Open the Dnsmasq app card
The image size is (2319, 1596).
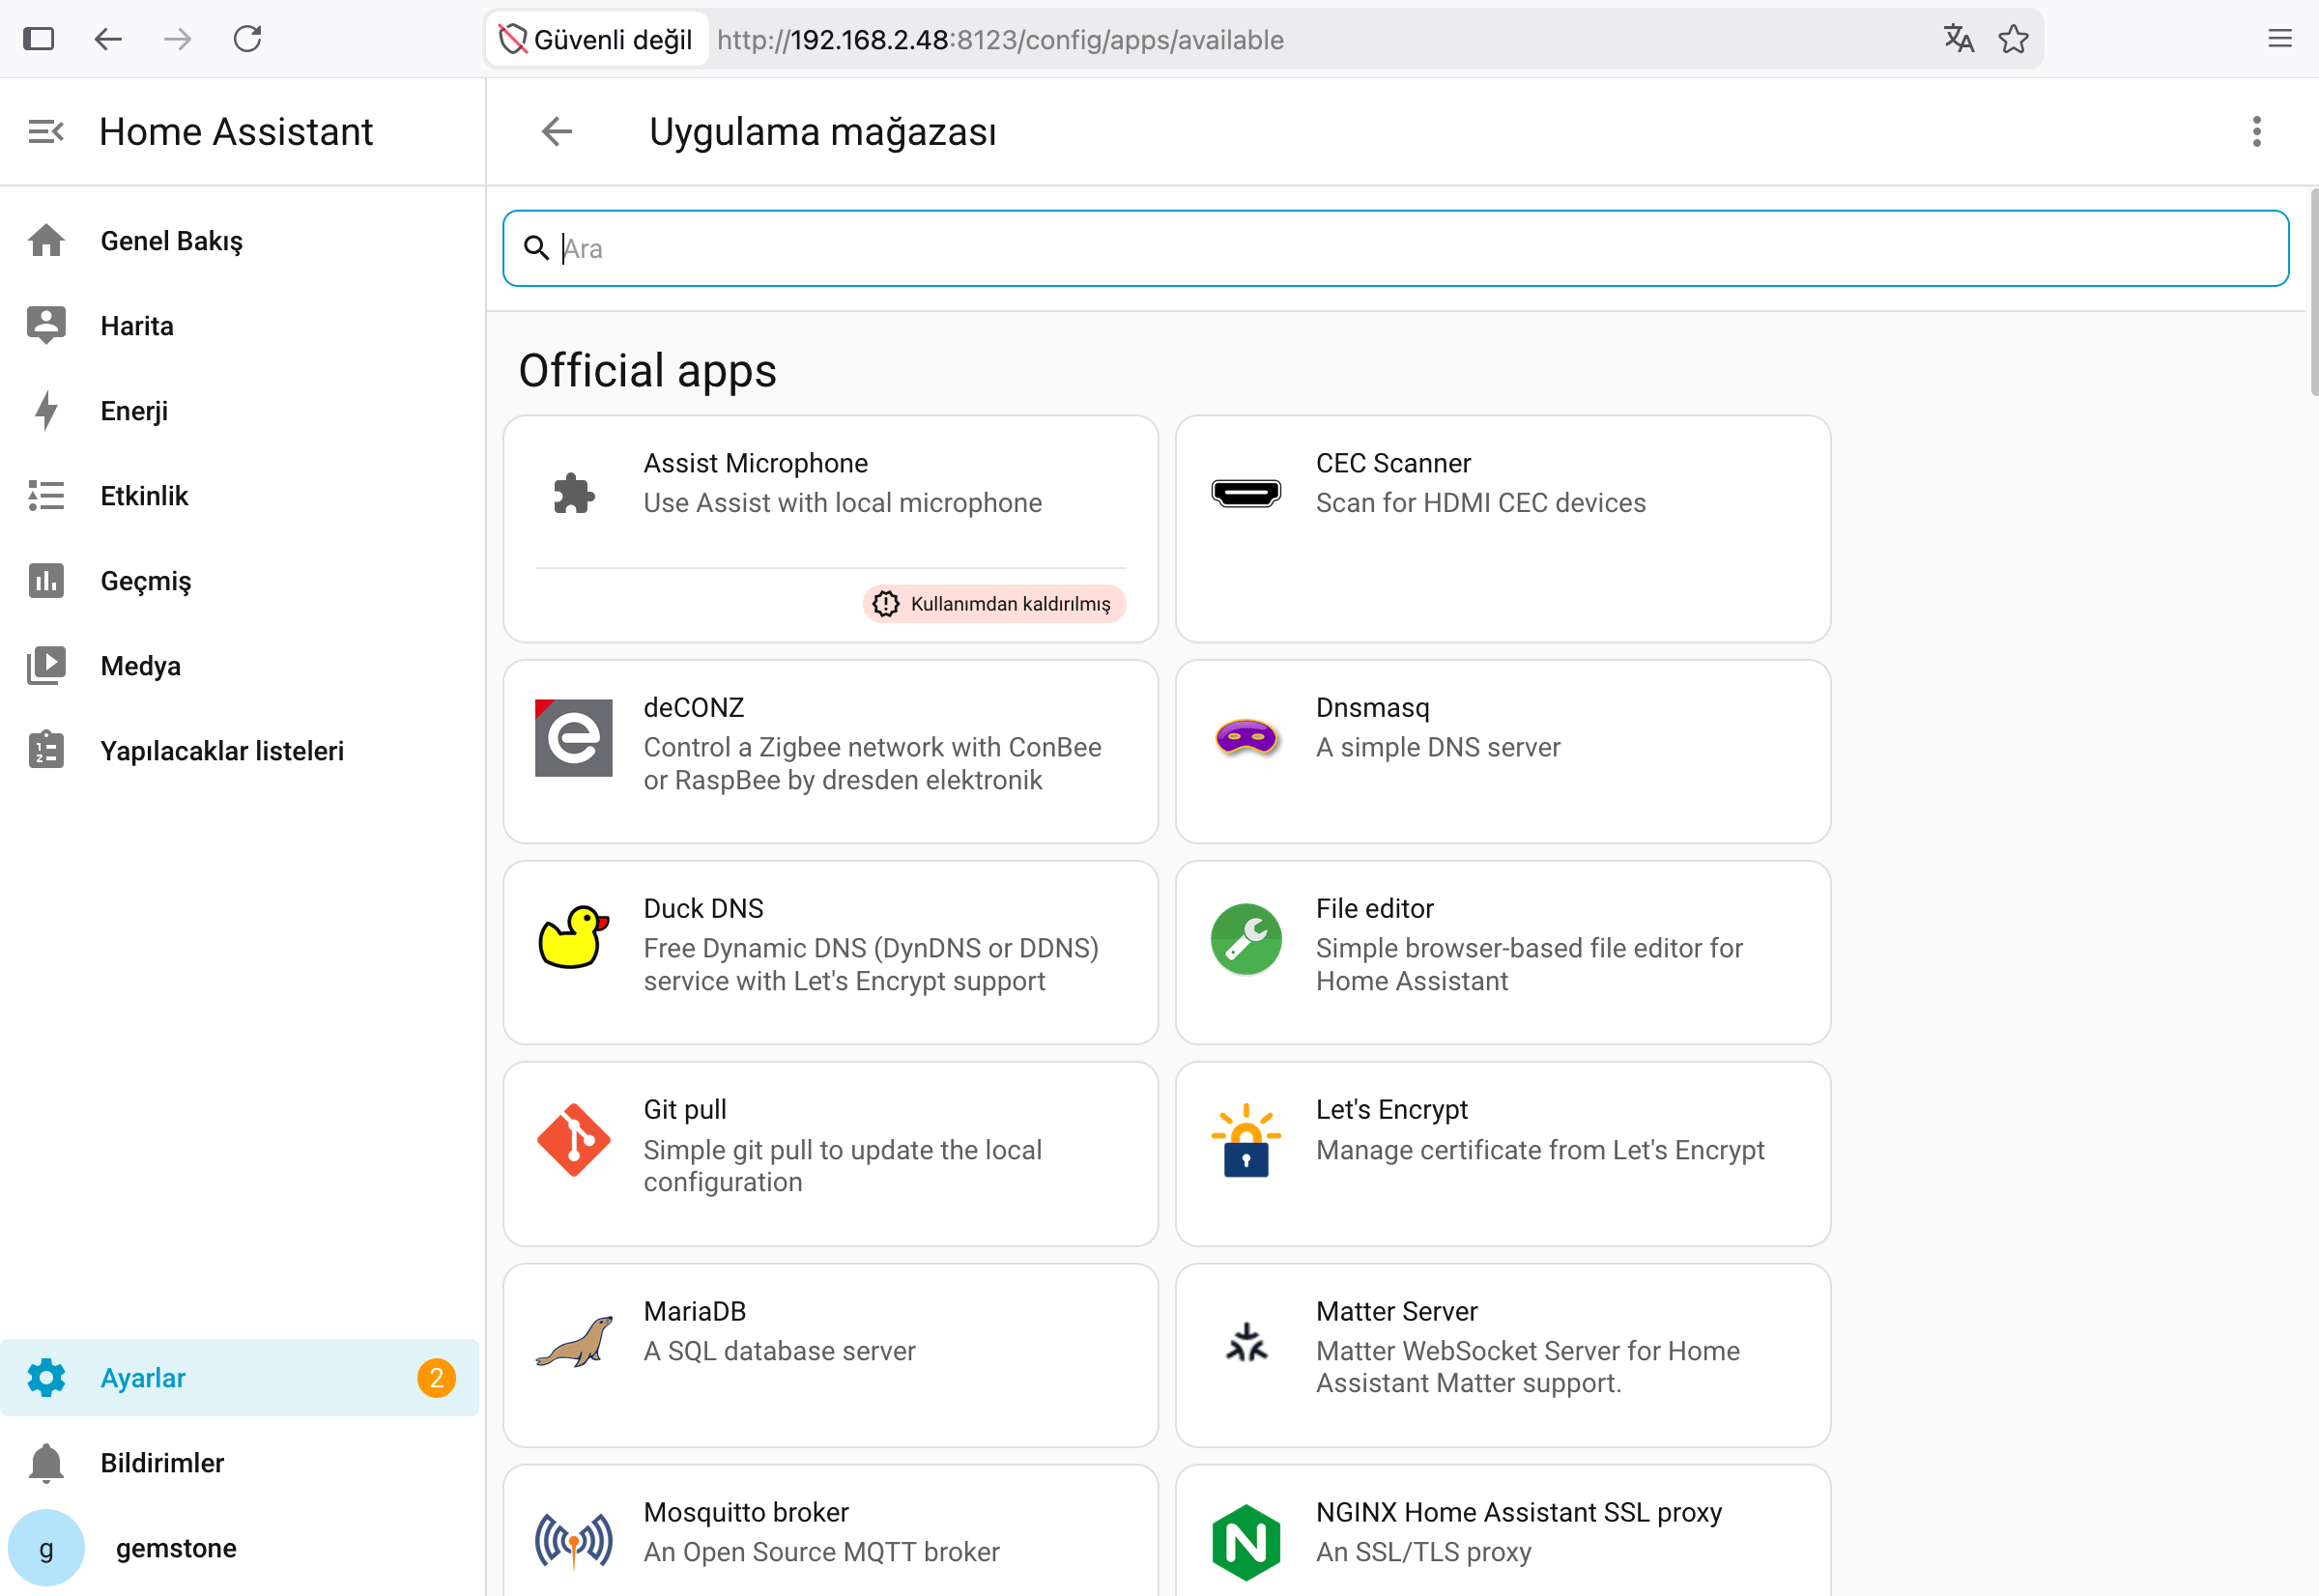(1503, 752)
